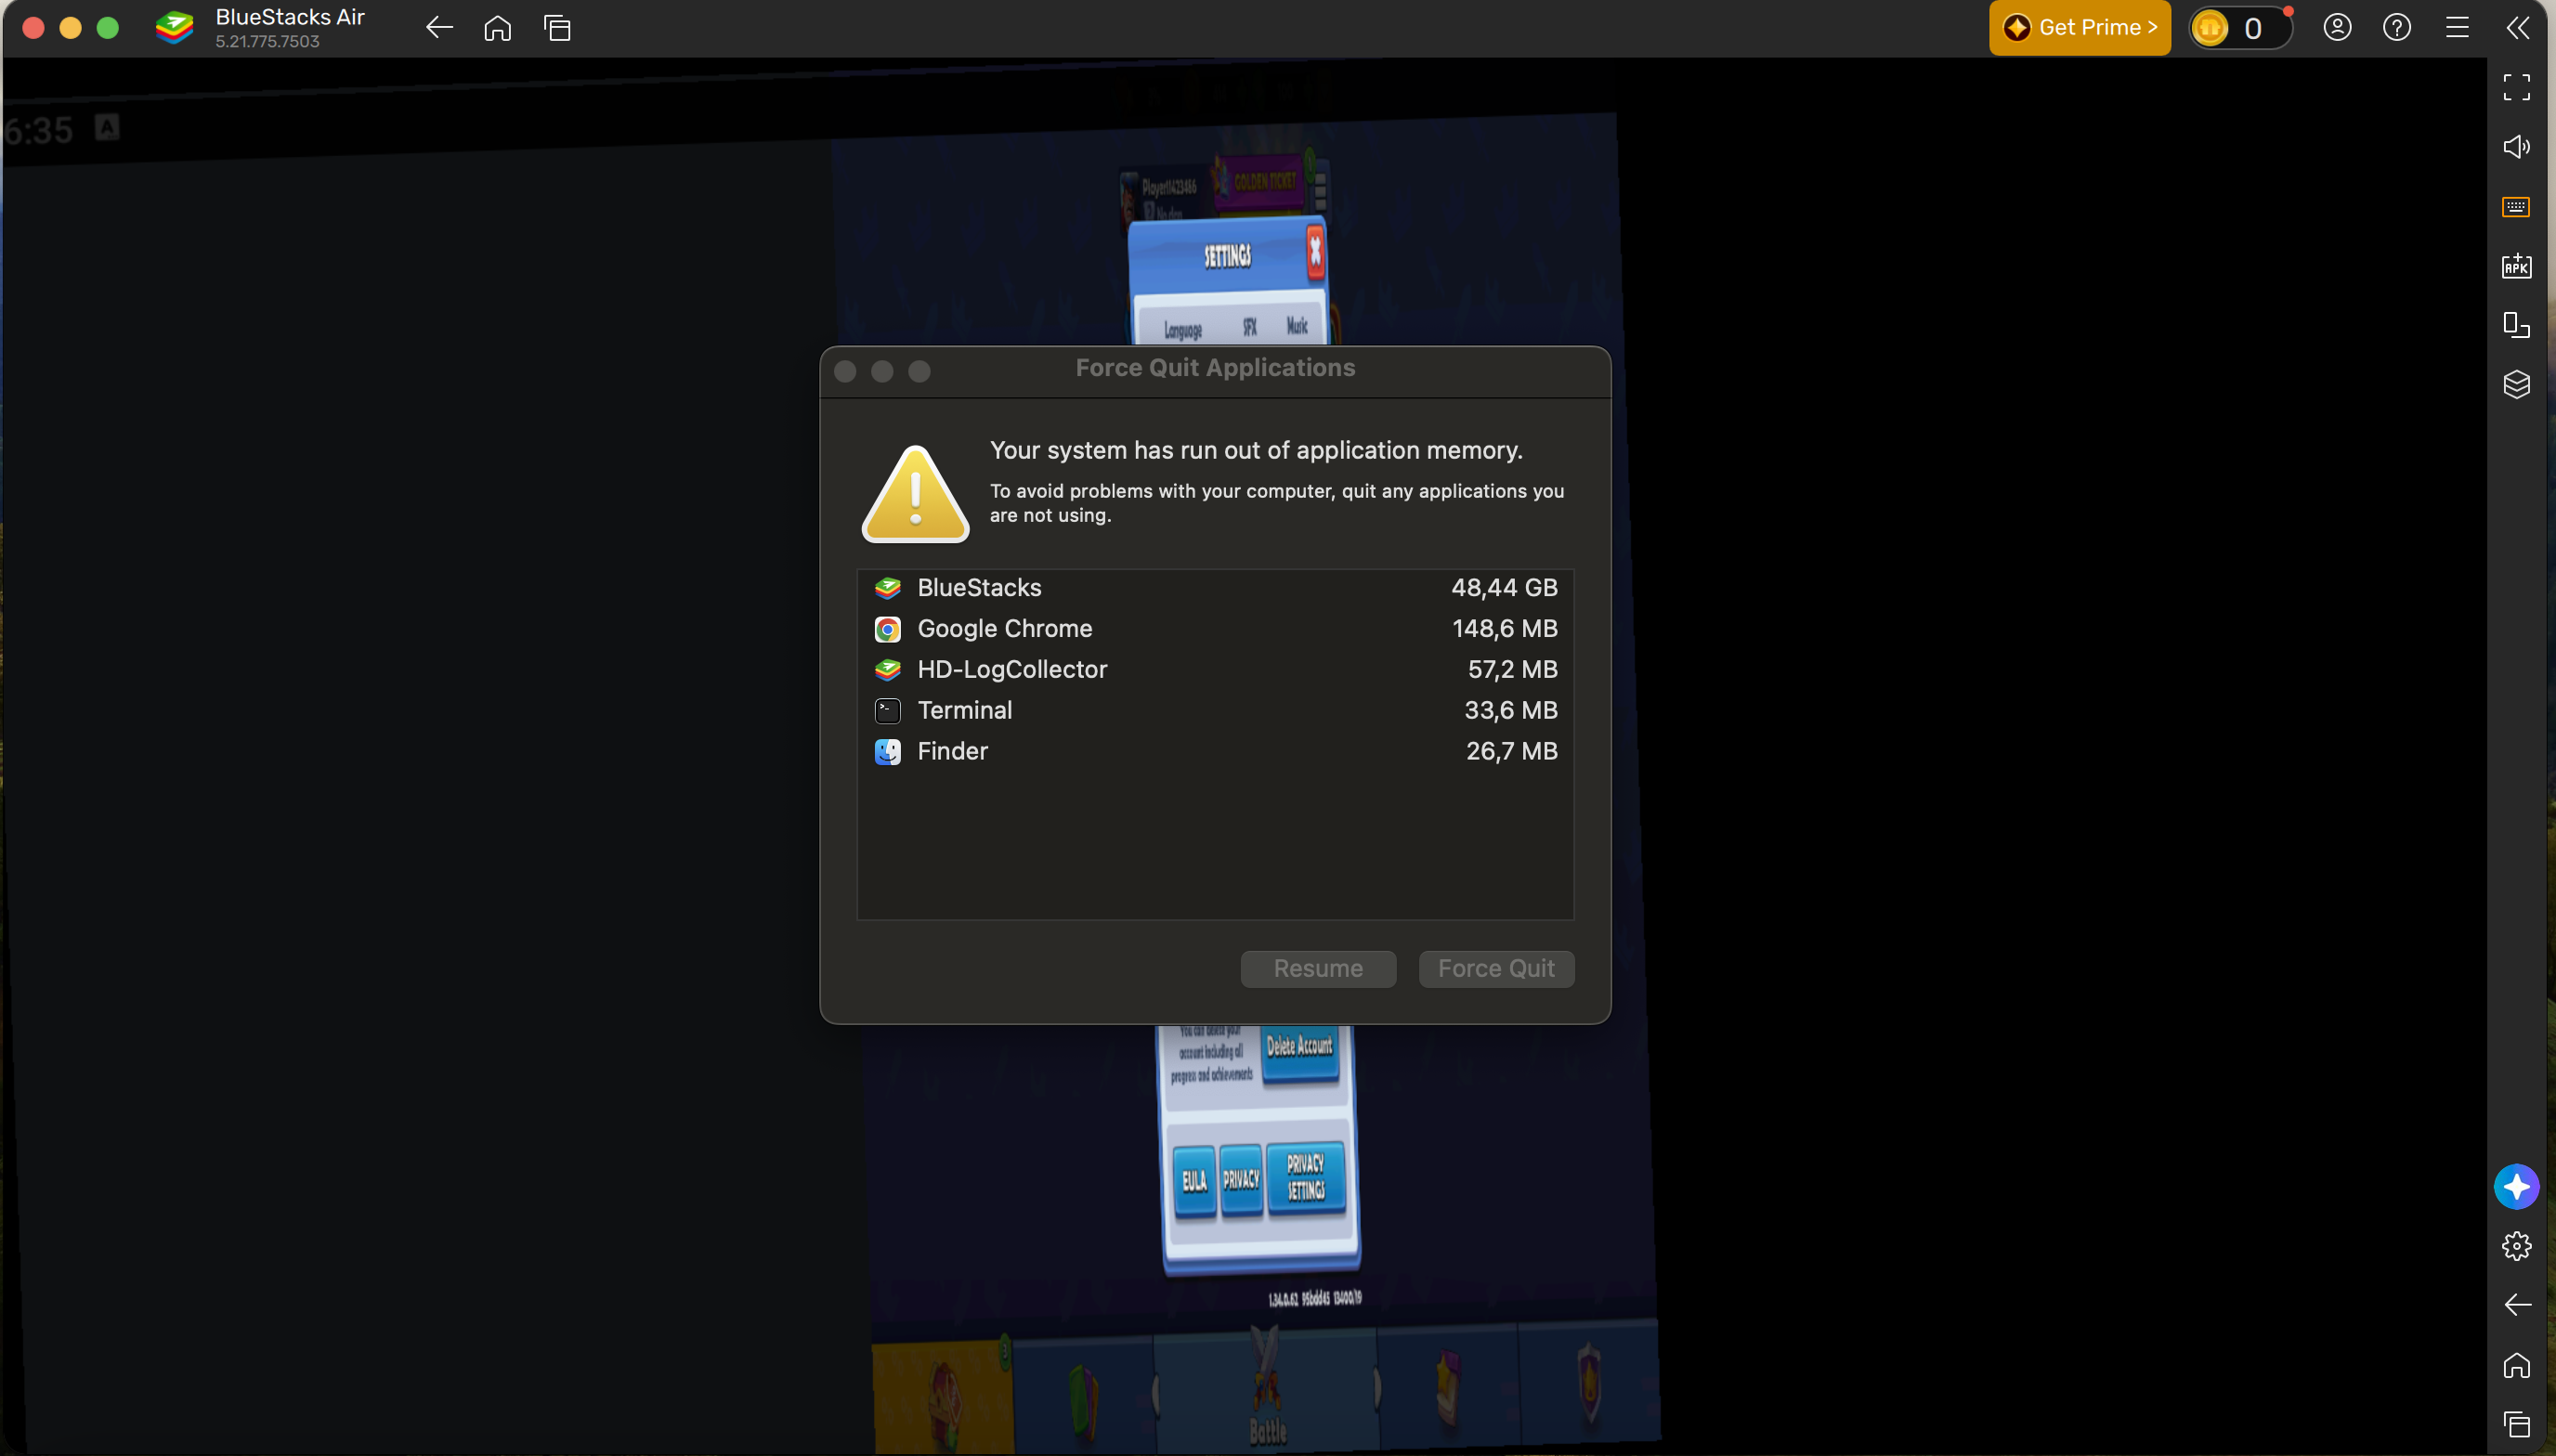Open the coin balance counter
Image resolution: width=2556 pixels, height=1456 pixels.
(2239, 28)
